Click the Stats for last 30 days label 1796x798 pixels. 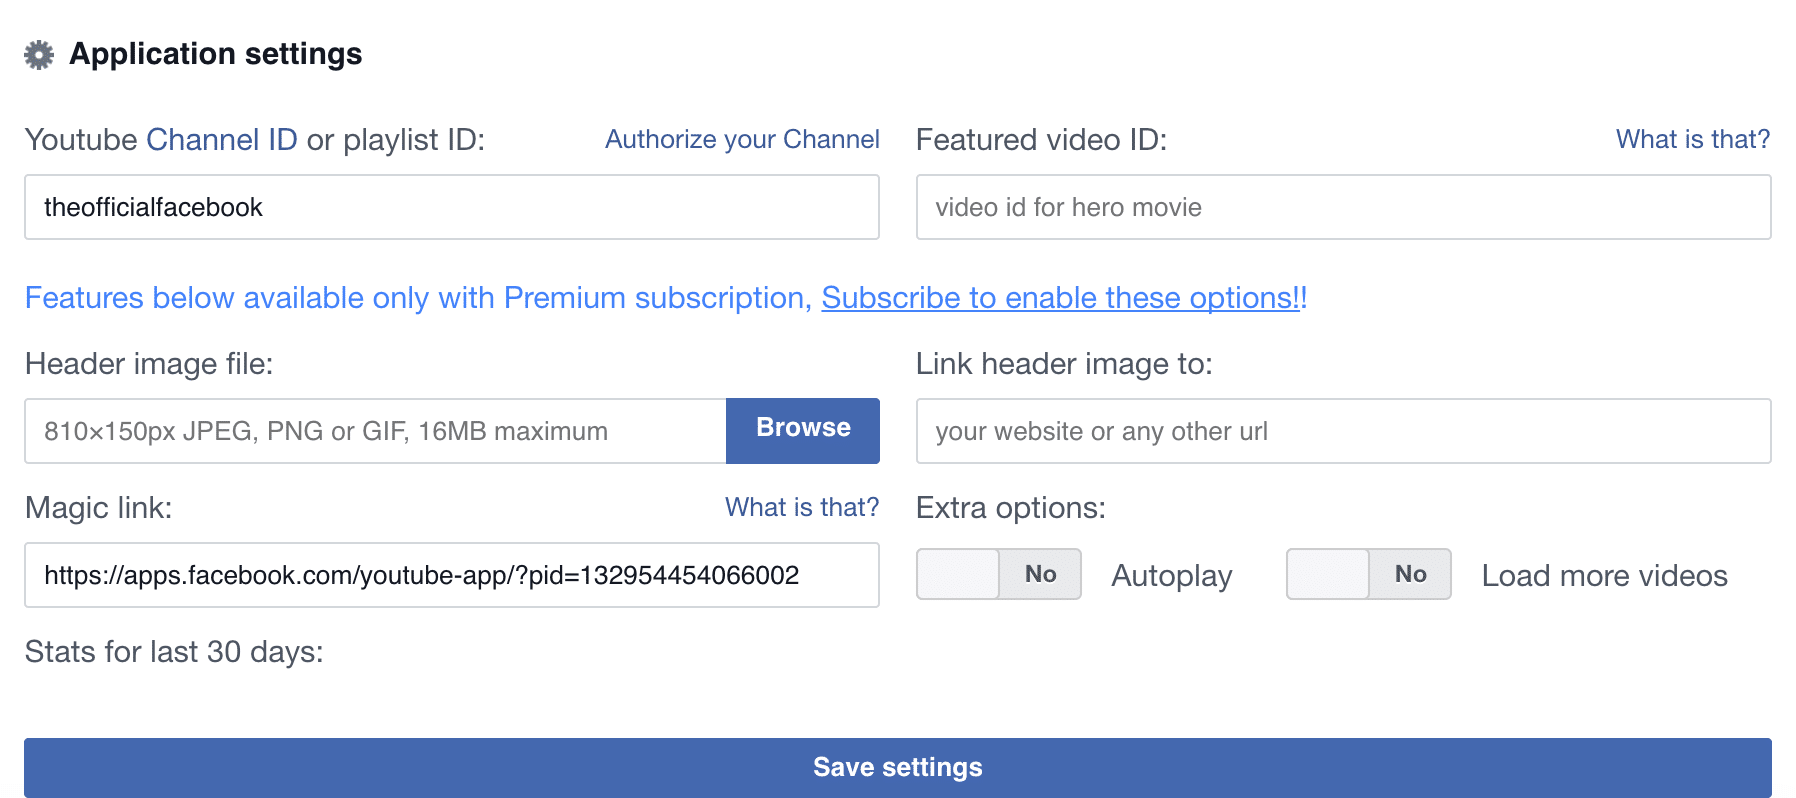pyautogui.click(x=174, y=652)
